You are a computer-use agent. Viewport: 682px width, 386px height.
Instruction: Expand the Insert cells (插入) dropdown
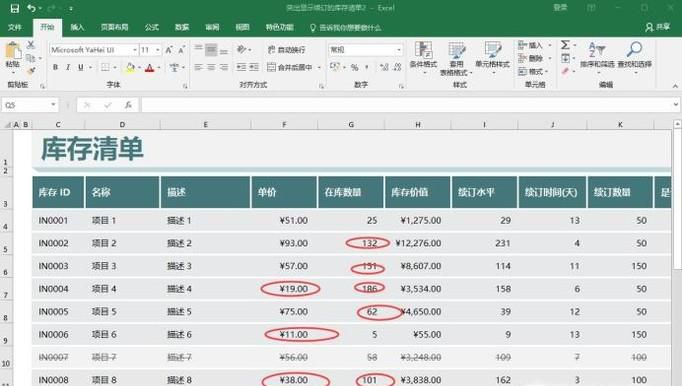coord(549,45)
